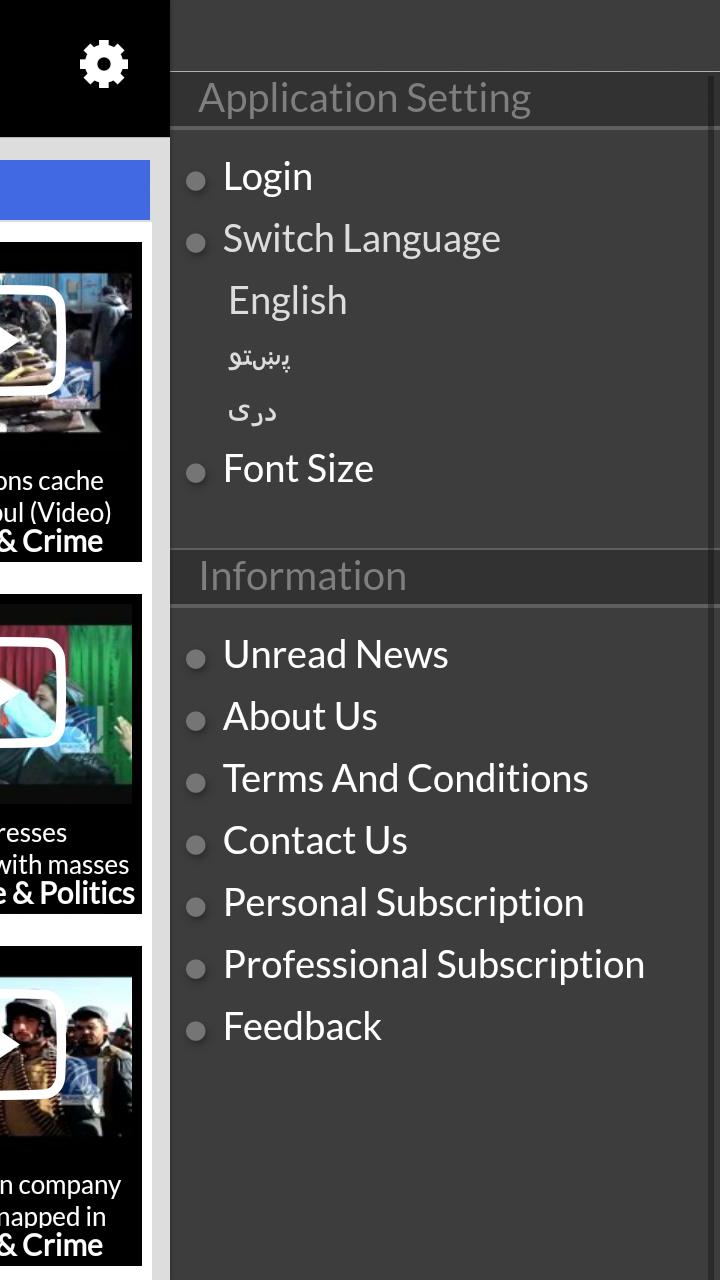The width and height of the screenshot is (720, 1280).
Task: View Terms And Conditions
Action: point(405,779)
